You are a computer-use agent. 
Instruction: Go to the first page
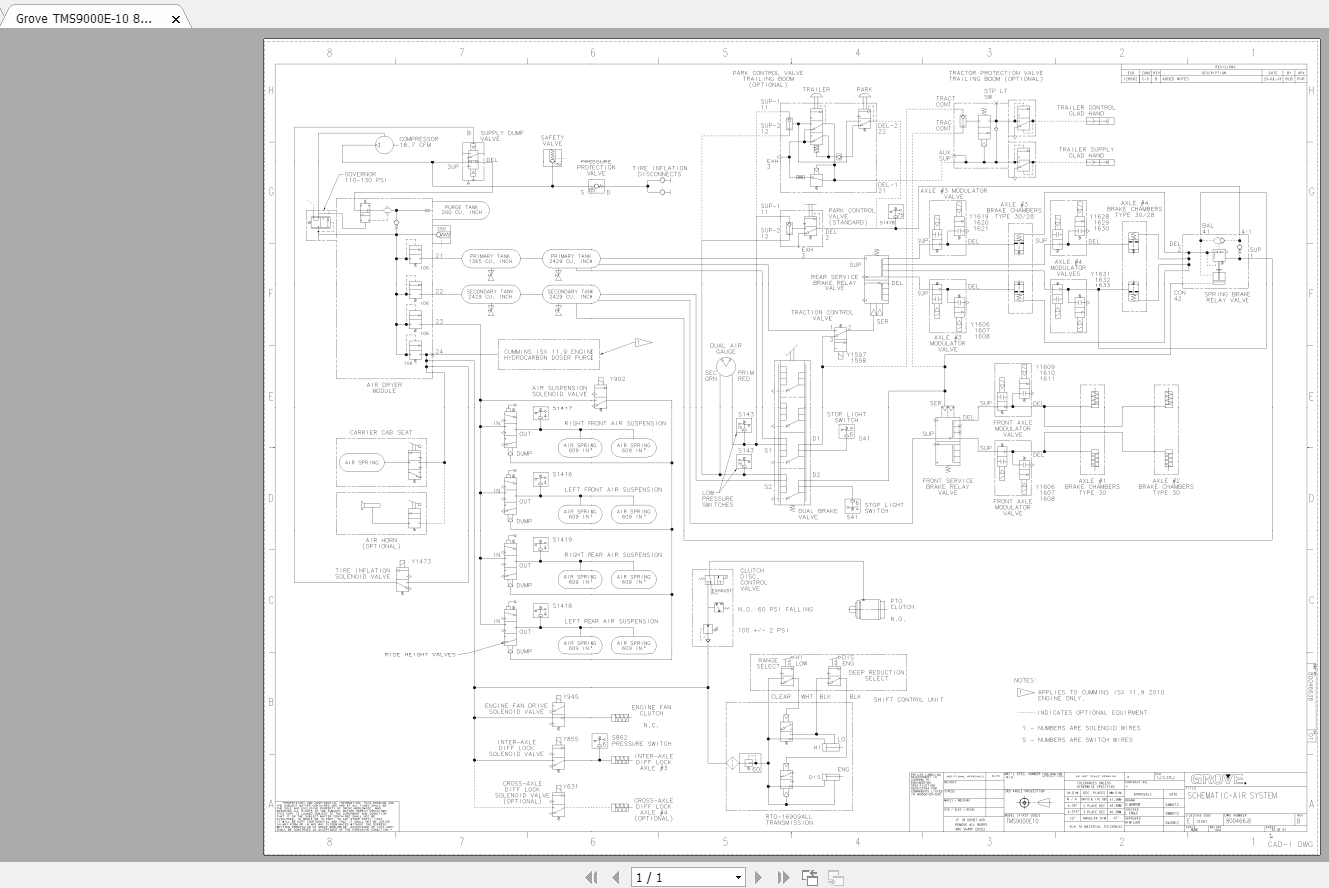point(592,877)
